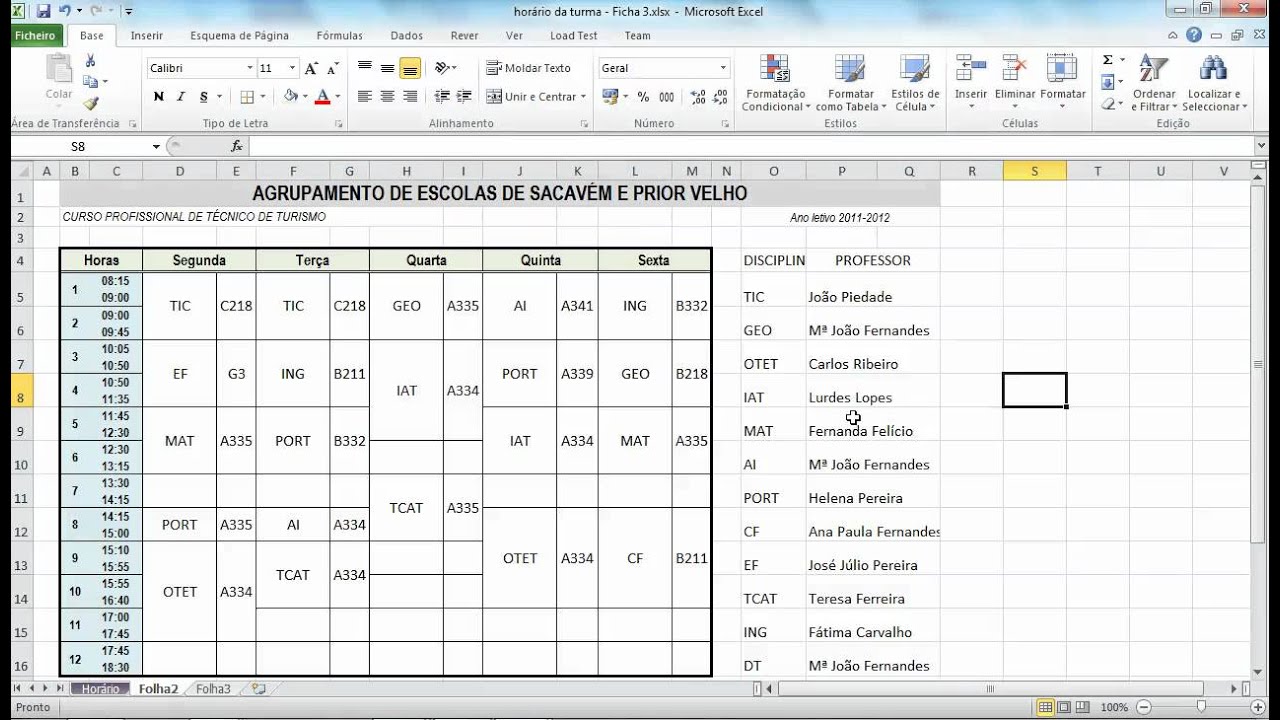Switch to Page Layout view in status bar

click(x=1063, y=707)
